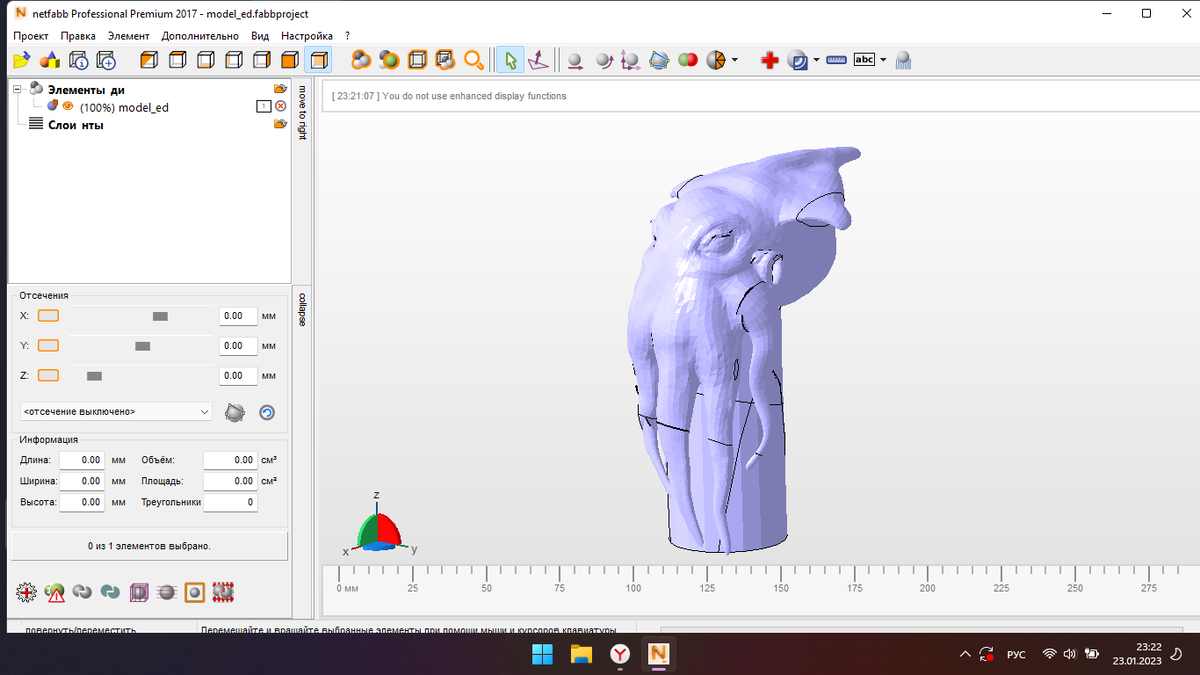Open the Правка menu
Viewport: 1200px width, 675px height.
pyautogui.click(x=78, y=35)
